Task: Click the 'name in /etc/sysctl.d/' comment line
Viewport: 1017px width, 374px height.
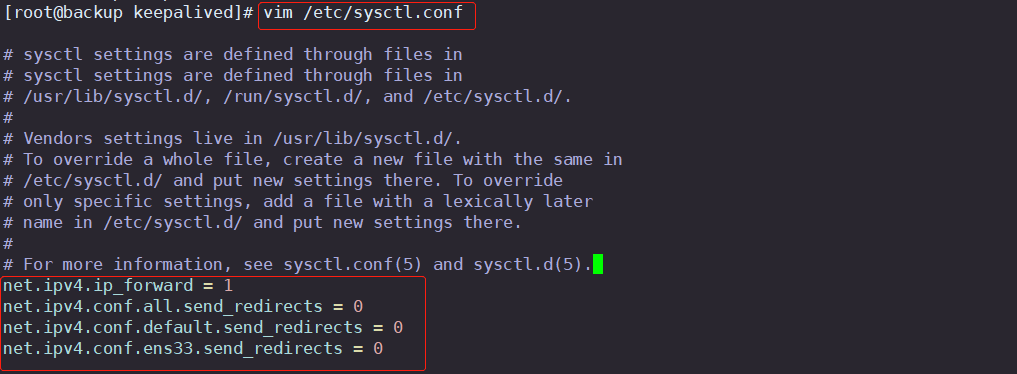Action: 263,222
